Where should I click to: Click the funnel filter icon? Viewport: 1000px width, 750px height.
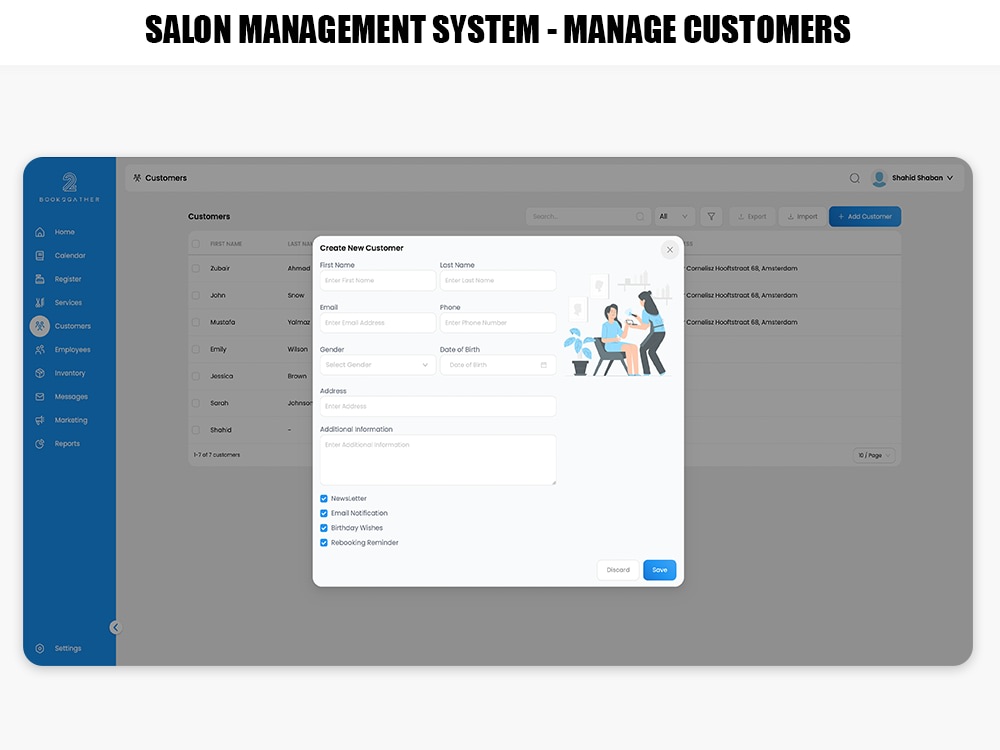(x=711, y=217)
